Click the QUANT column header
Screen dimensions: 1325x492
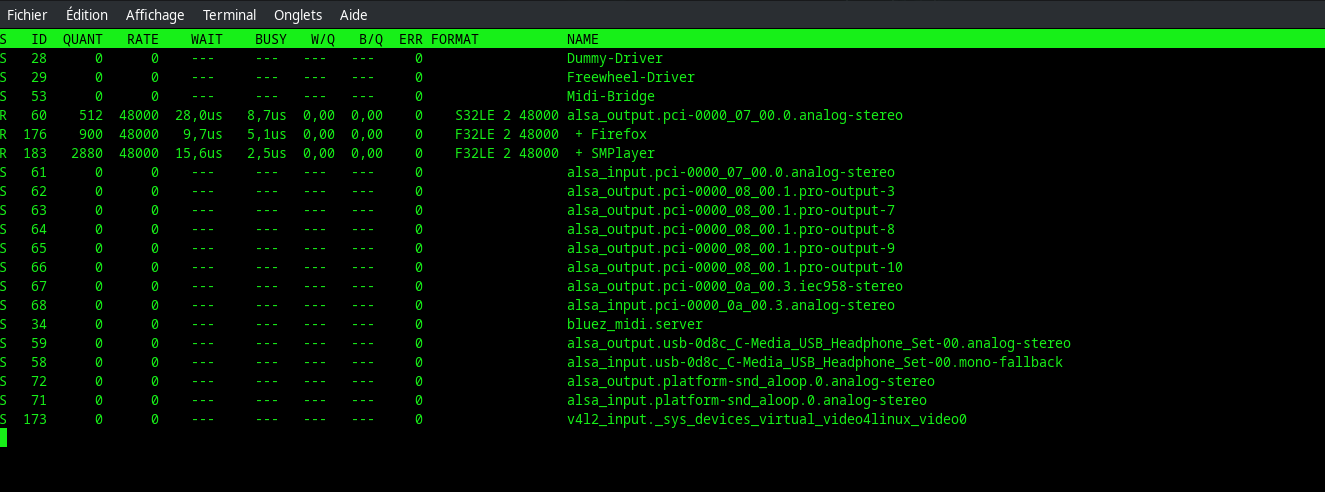click(83, 40)
